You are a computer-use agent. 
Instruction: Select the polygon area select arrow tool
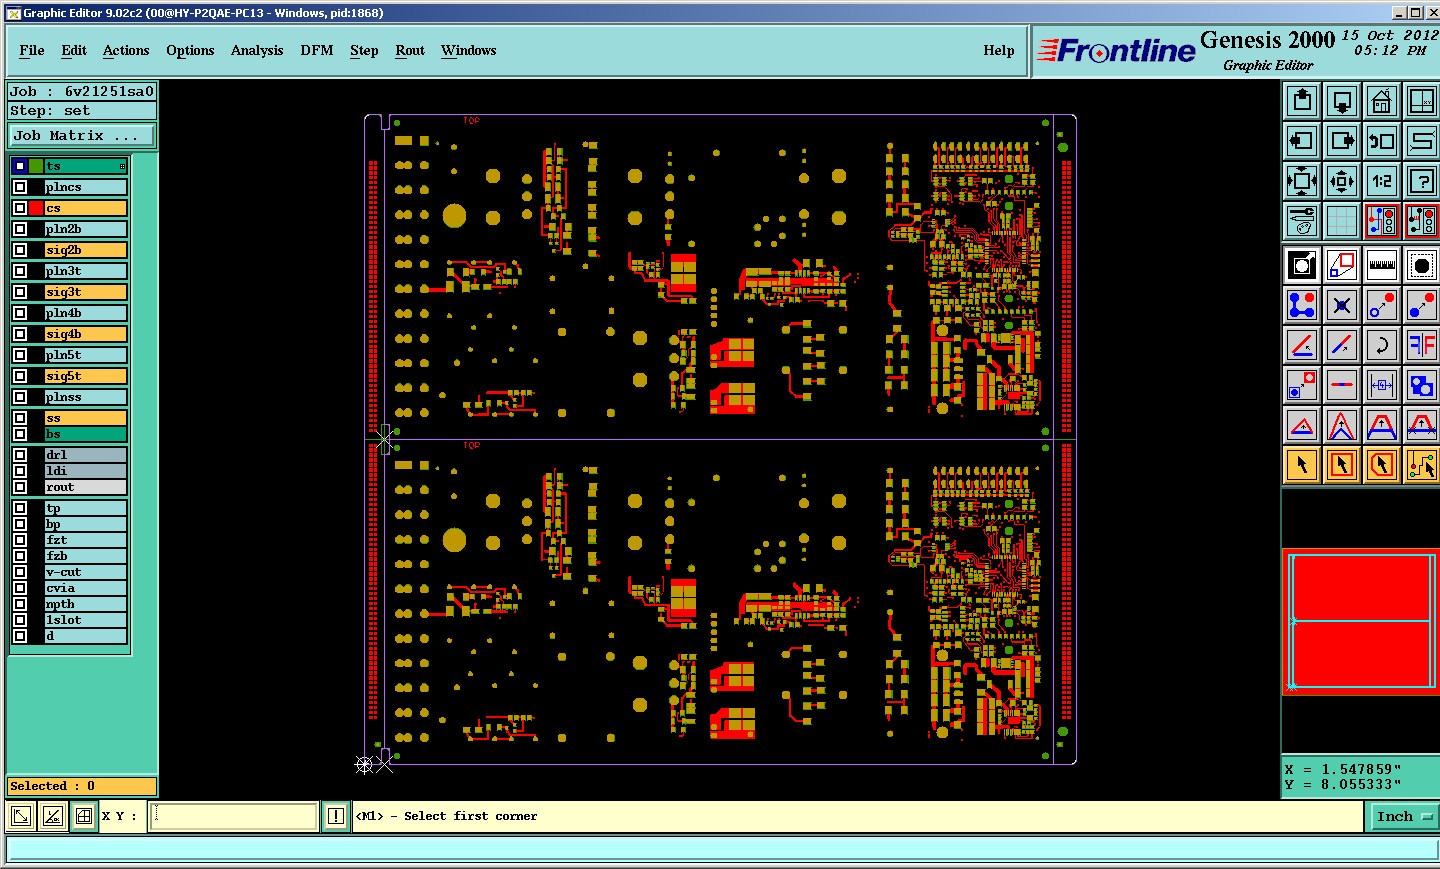(x=1382, y=465)
